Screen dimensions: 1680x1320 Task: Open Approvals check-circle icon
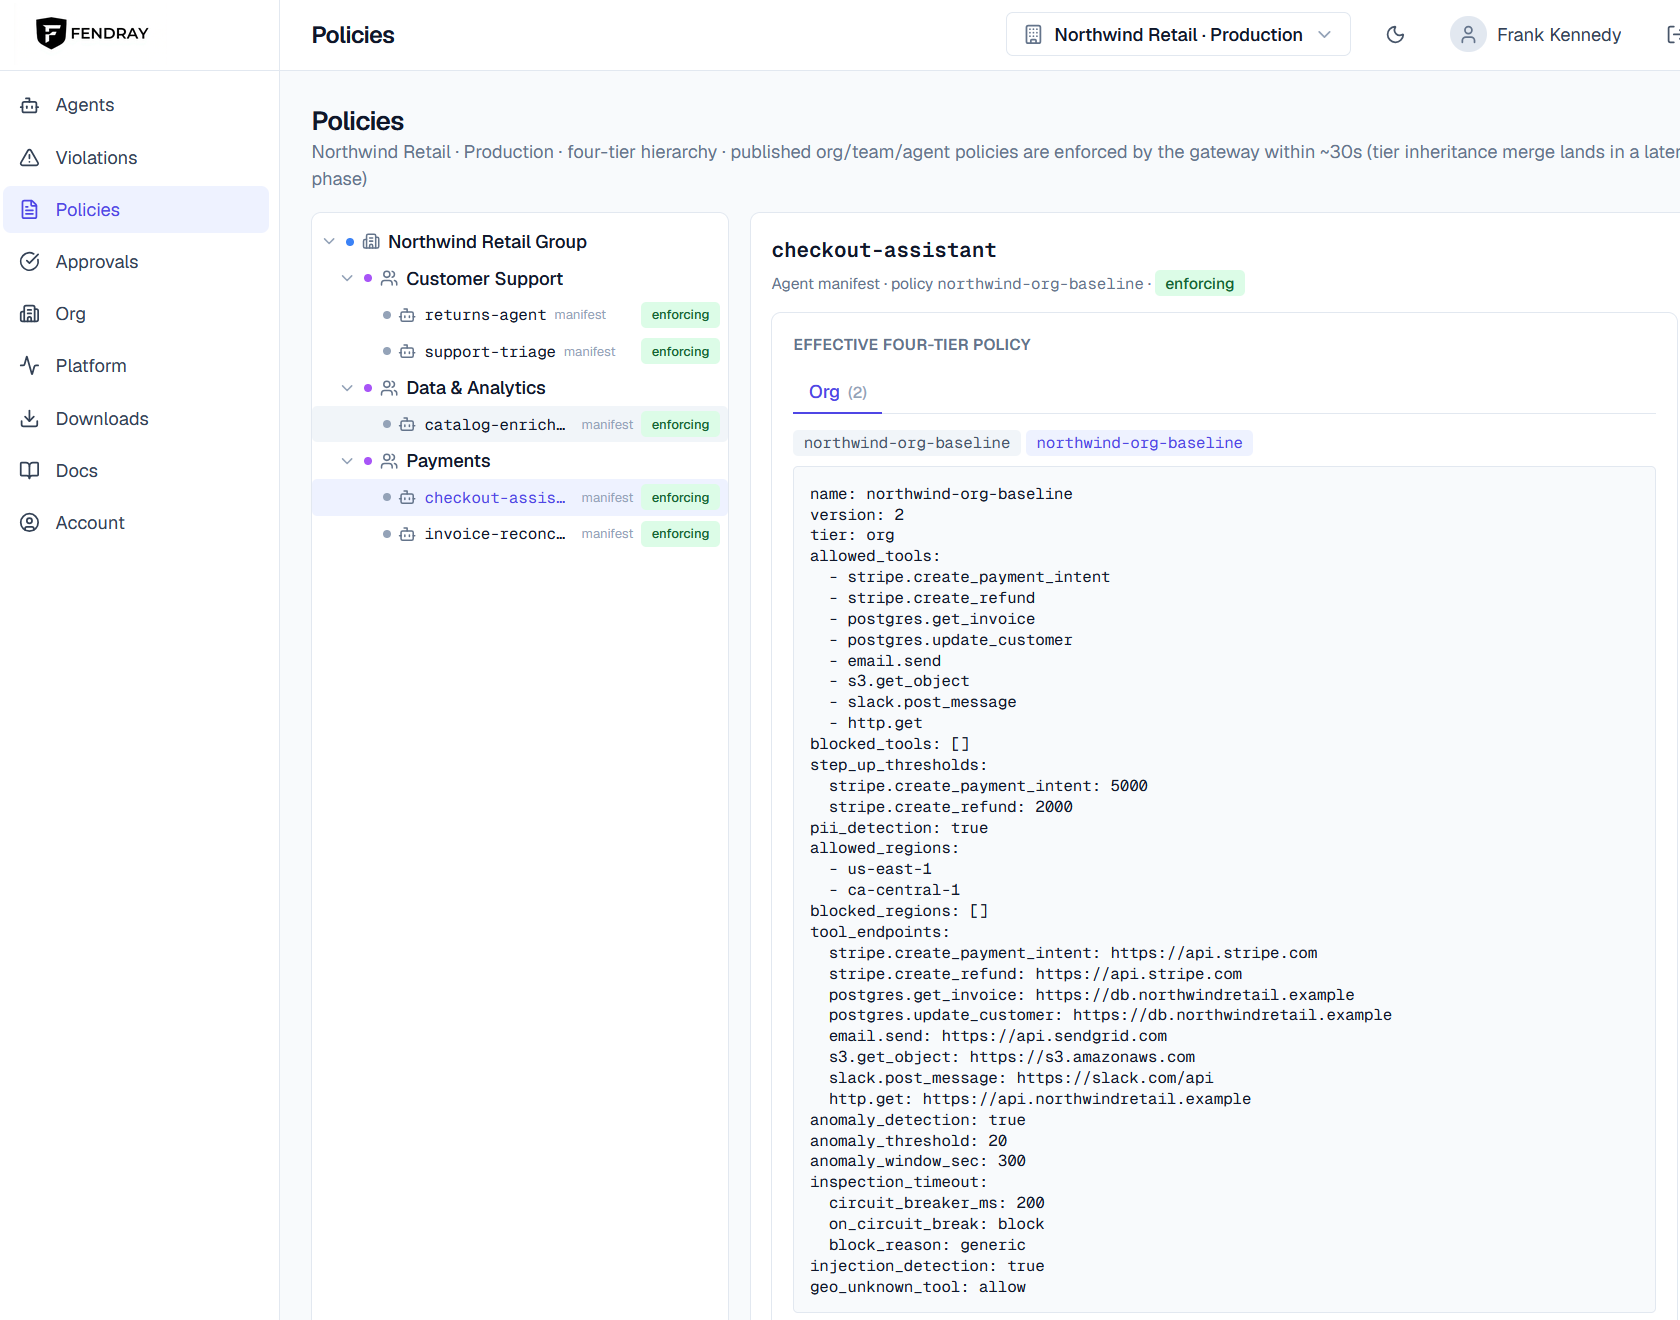[x=30, y=261]
